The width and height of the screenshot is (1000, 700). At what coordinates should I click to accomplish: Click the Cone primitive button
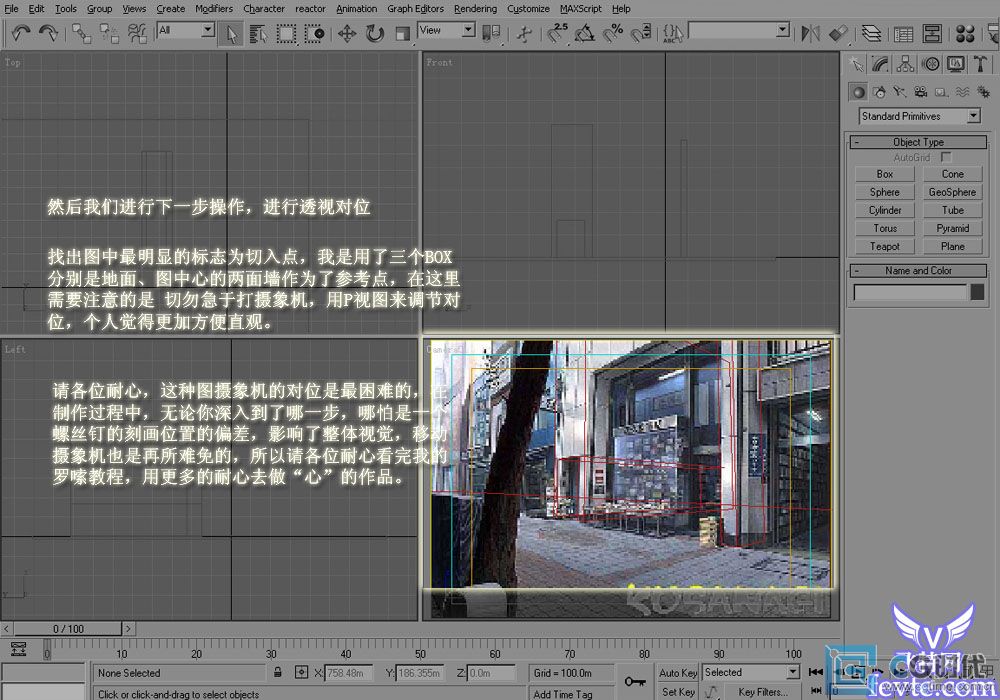953,174
